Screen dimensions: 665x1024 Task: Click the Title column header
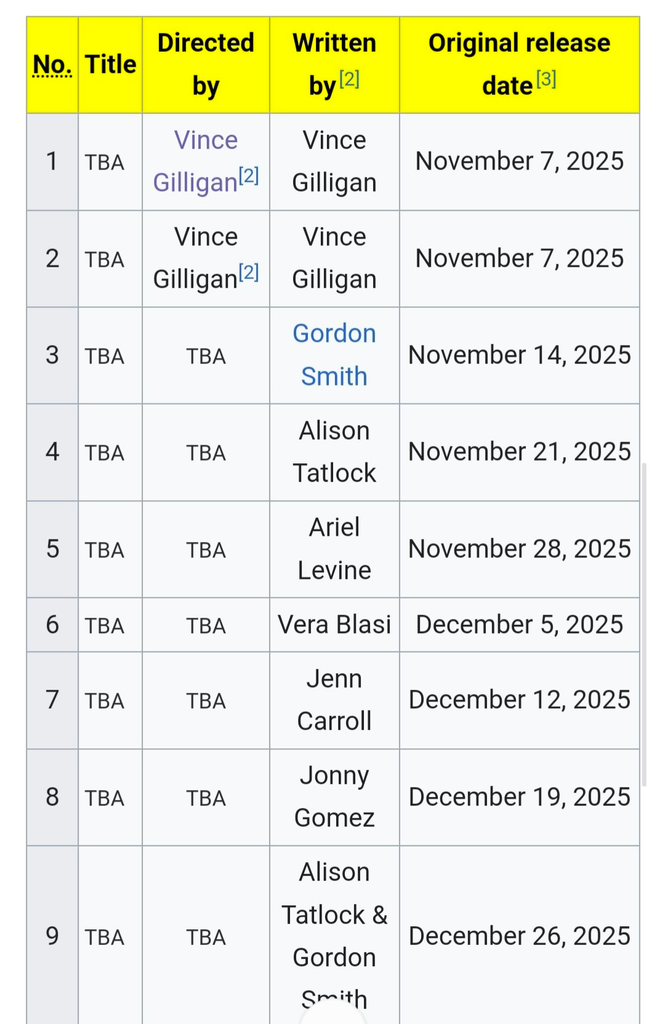[110, 65]
